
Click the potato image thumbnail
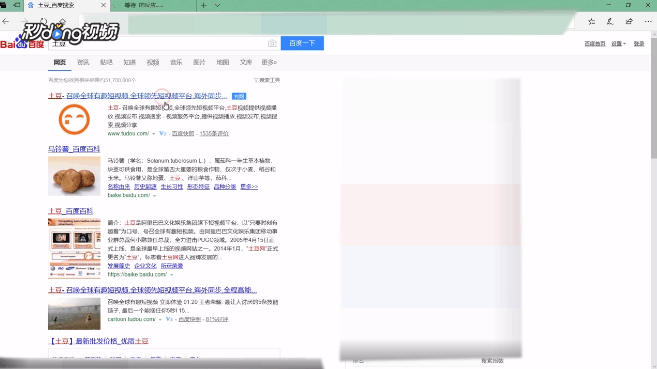point(74,176)
